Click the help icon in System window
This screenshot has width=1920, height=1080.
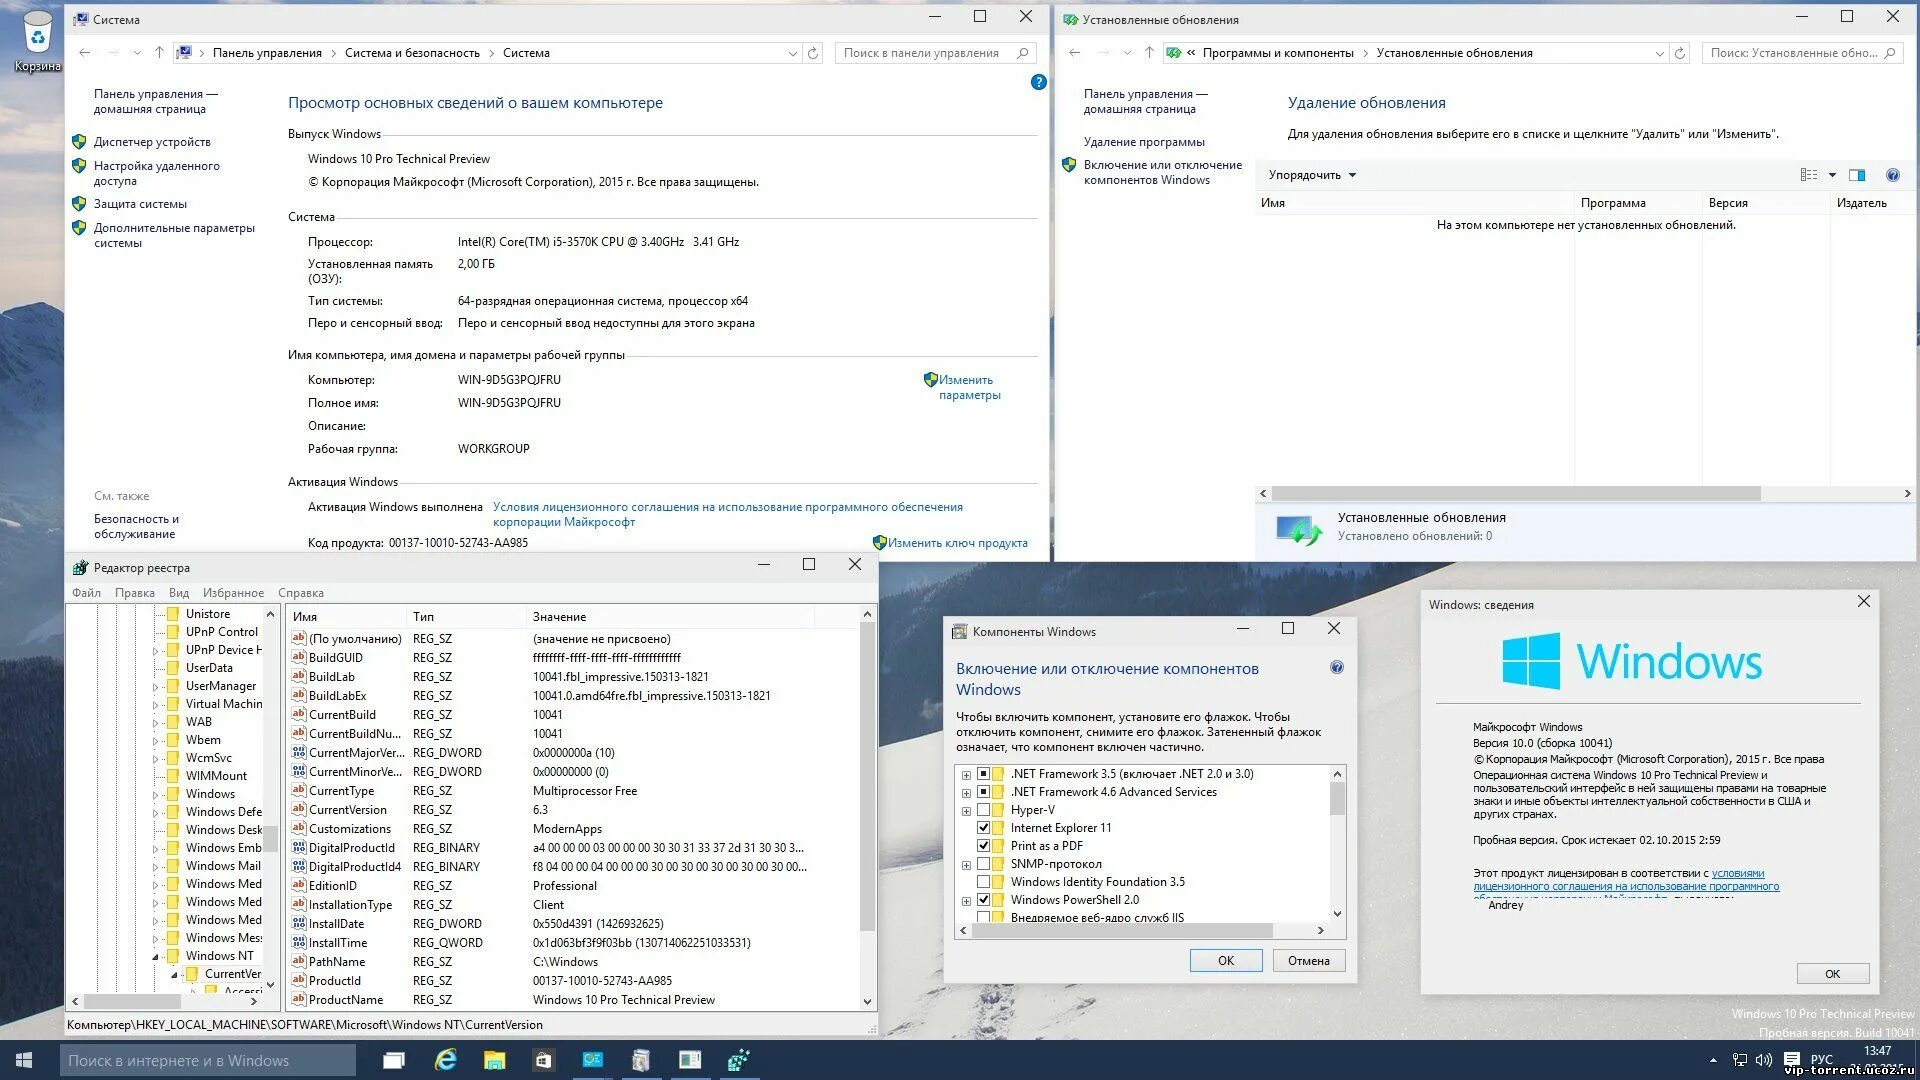[x=1038, y=82]
